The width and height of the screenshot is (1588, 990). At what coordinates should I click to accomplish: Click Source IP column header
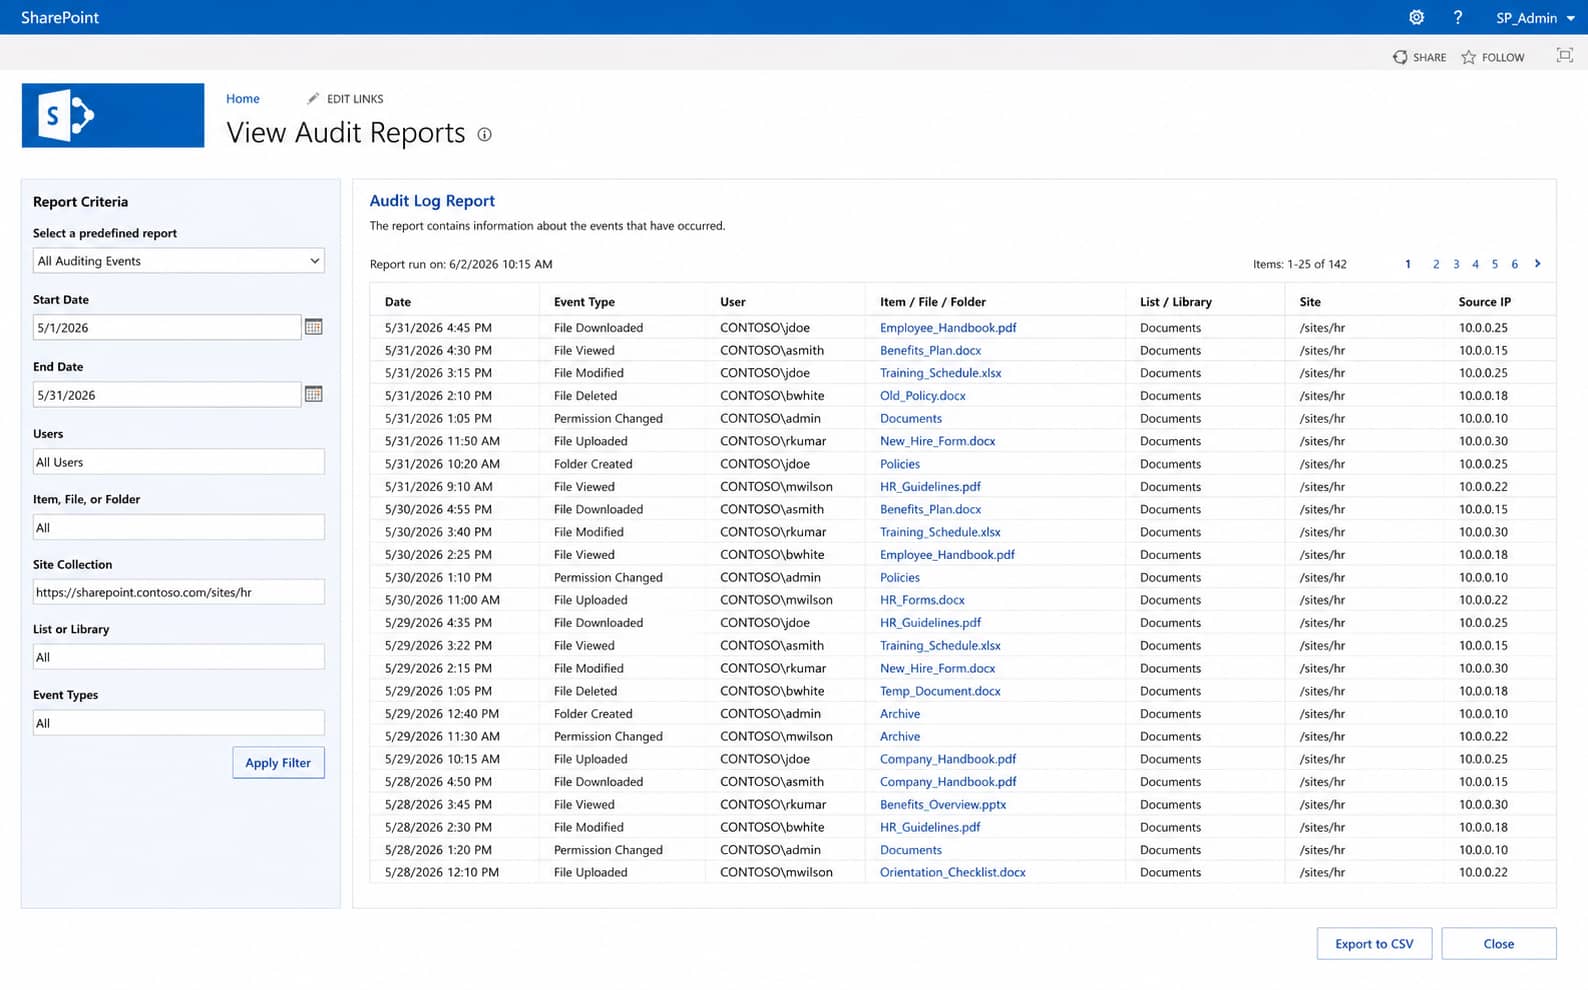(x=1485, y=302)
